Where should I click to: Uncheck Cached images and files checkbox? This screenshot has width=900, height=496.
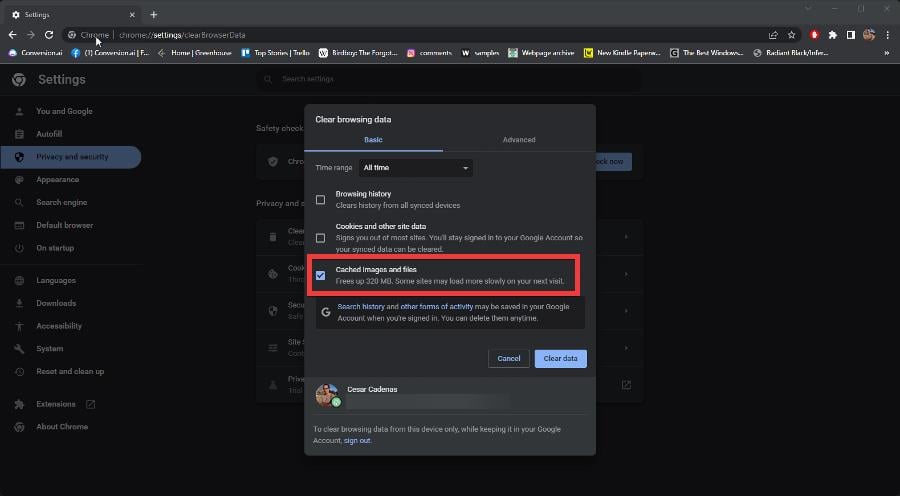point(320,276)
